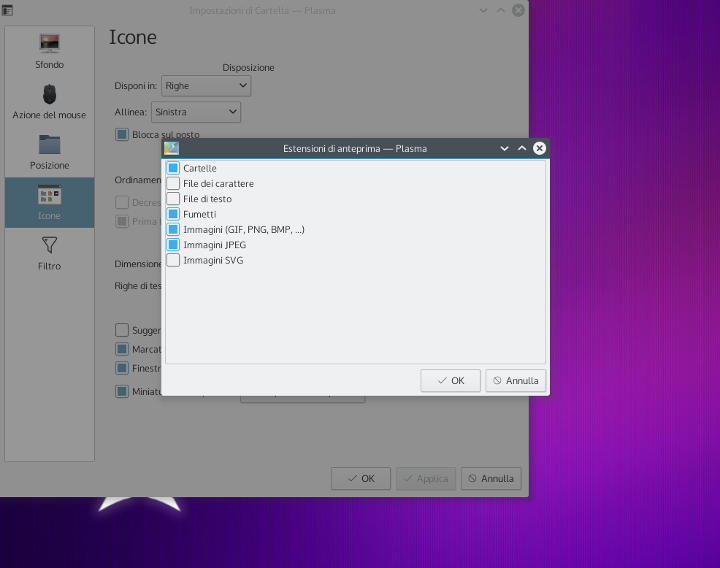Close the Impostazioni di Cartella window
Screen dimensions: 720x568
518,10
